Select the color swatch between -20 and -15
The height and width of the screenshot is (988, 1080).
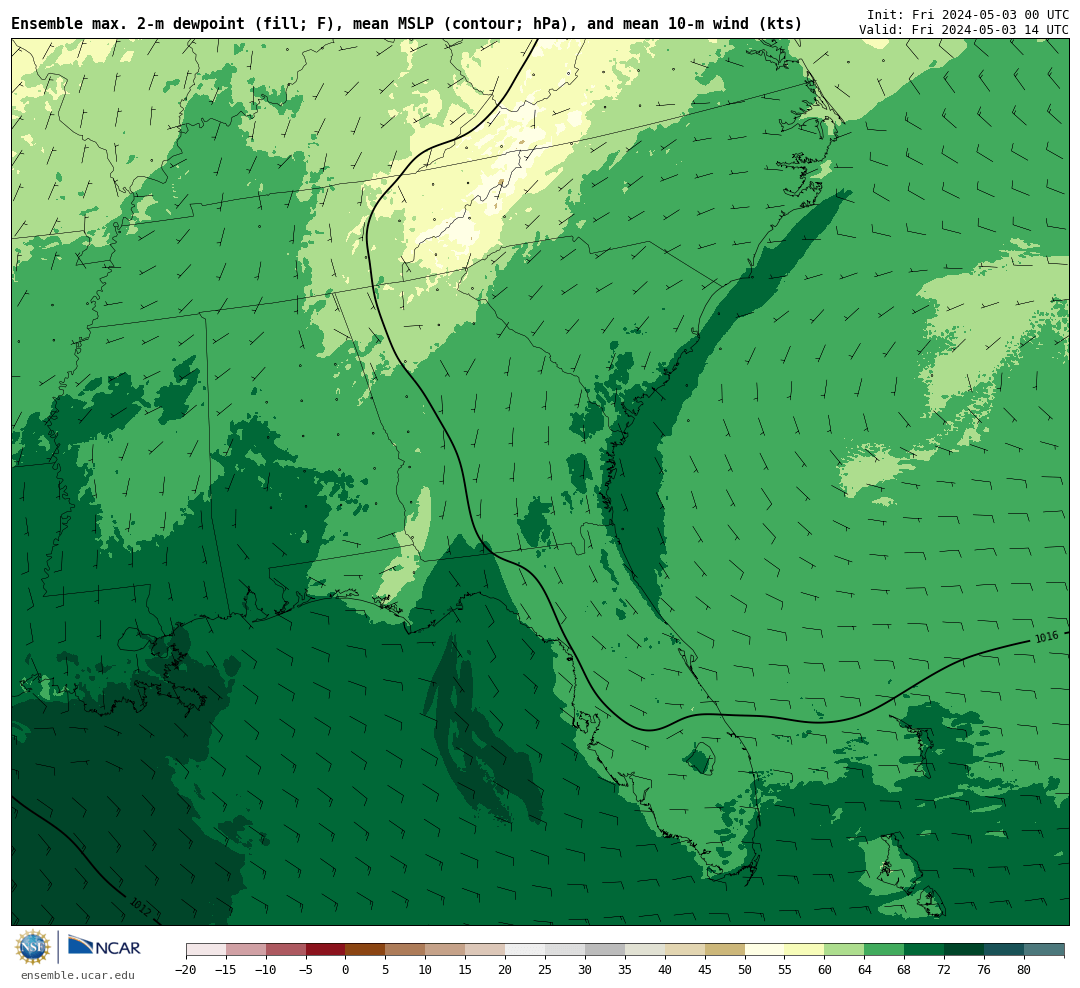[206, 950]
